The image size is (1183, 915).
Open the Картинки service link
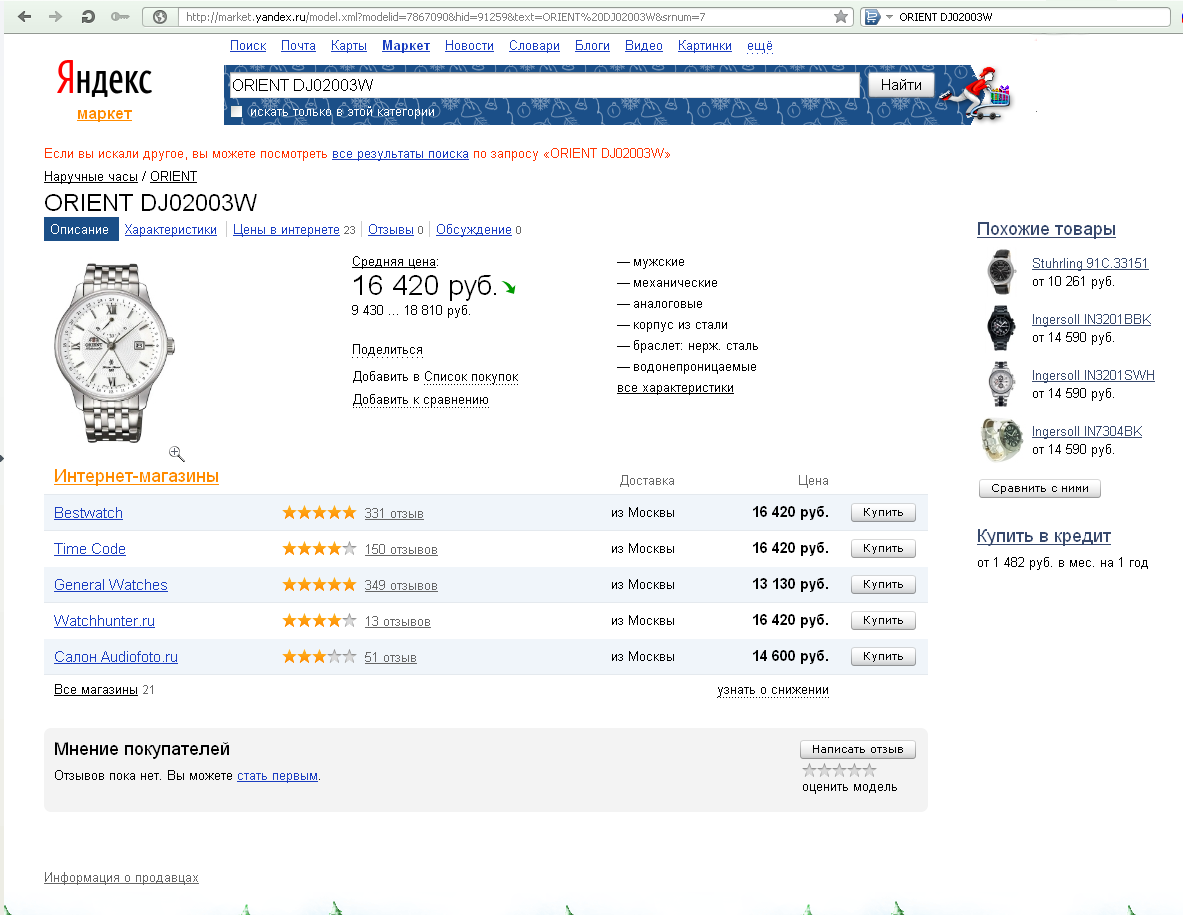pyautogui.click(x=705, y=46)
